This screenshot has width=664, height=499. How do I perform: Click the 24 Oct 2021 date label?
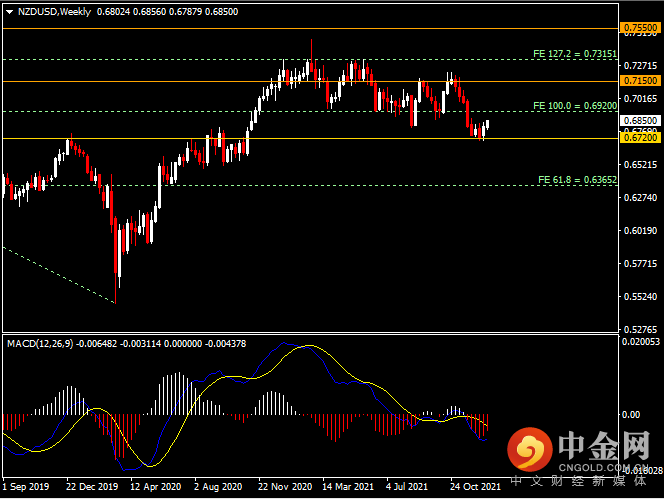click(475, 487)
